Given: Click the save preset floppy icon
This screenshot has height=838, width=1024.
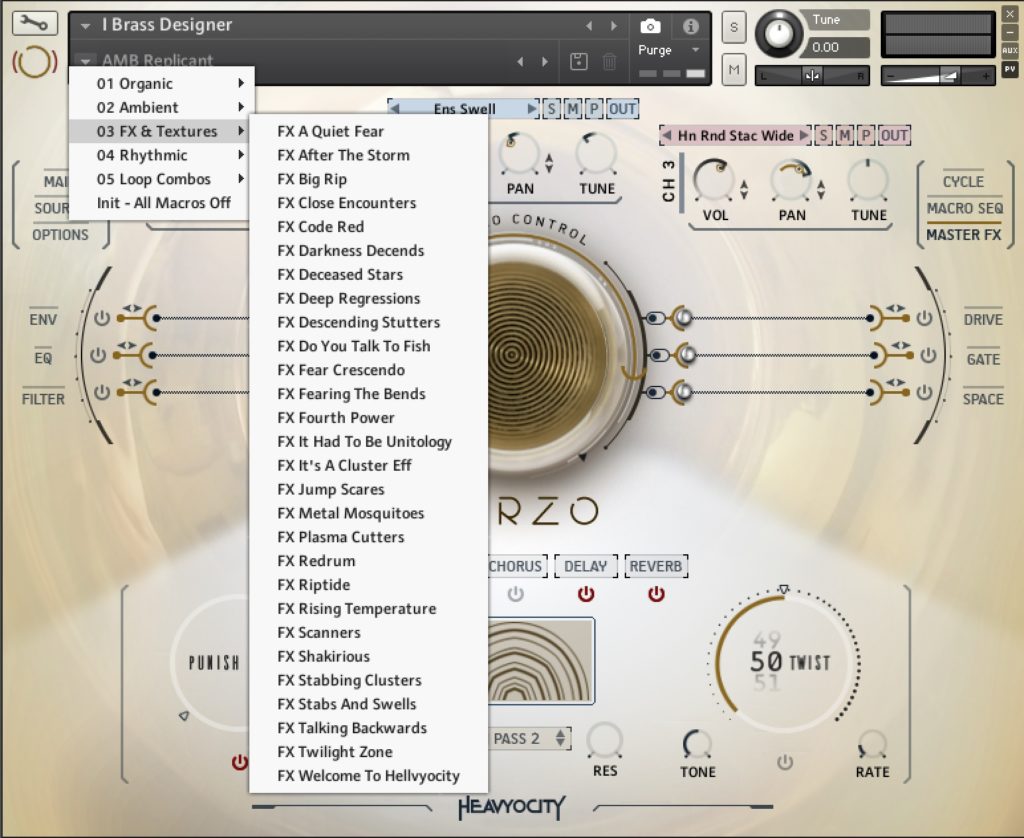Looking at the screenshot, I should coord(579,61).
